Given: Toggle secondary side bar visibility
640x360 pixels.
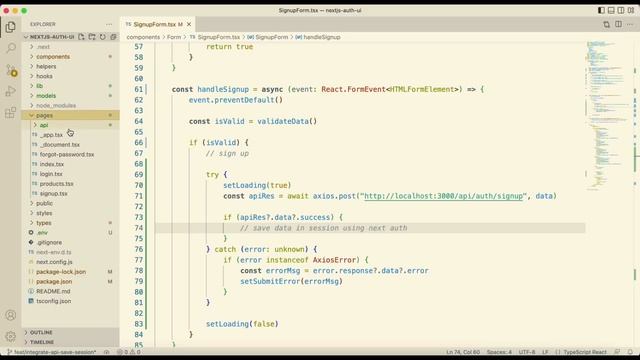Looking at the screenshot, I should tap(621, 10).
